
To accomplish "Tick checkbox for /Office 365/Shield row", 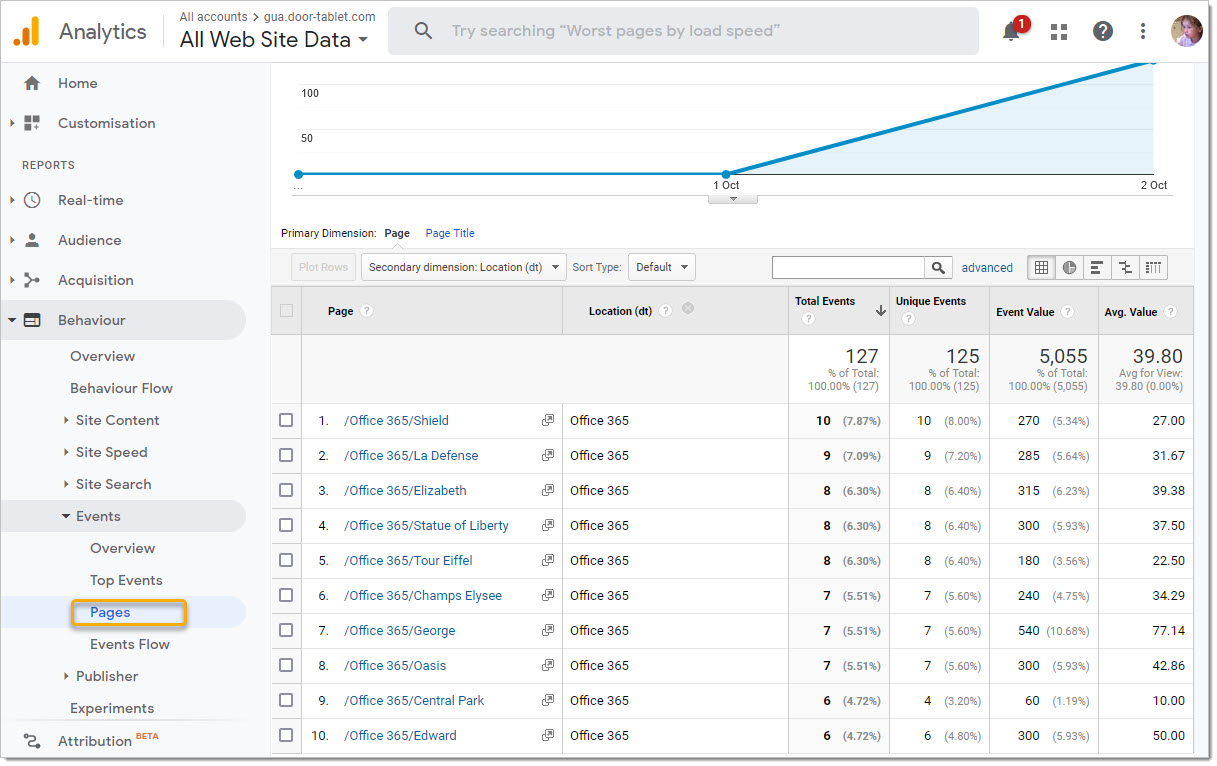I will [x=286, y=421].
